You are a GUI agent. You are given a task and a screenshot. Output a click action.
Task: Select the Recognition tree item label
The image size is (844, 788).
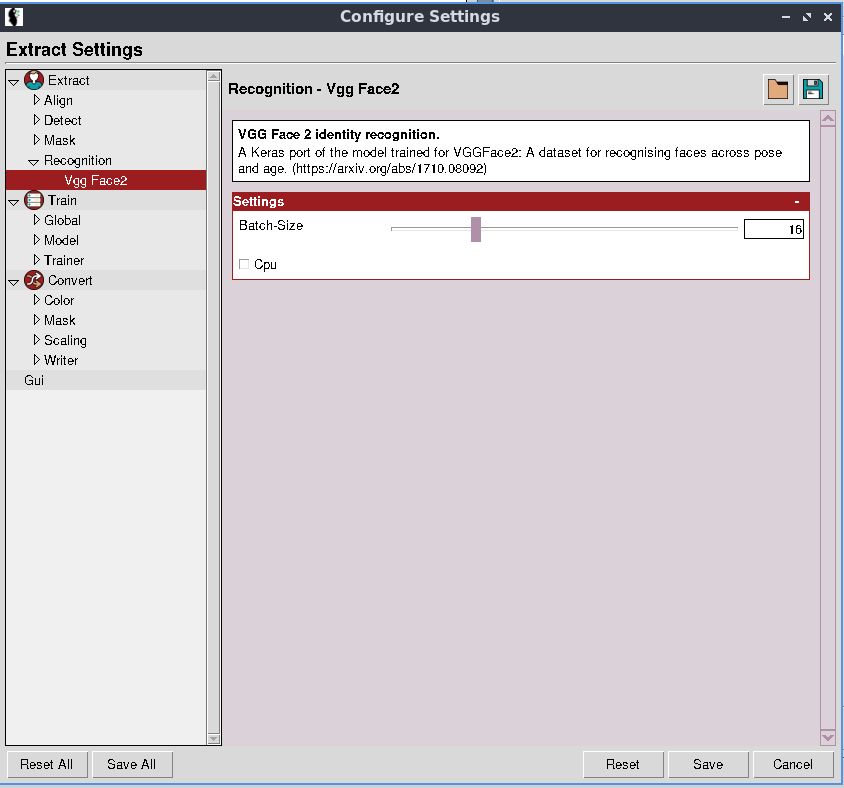tap(78, 160)
